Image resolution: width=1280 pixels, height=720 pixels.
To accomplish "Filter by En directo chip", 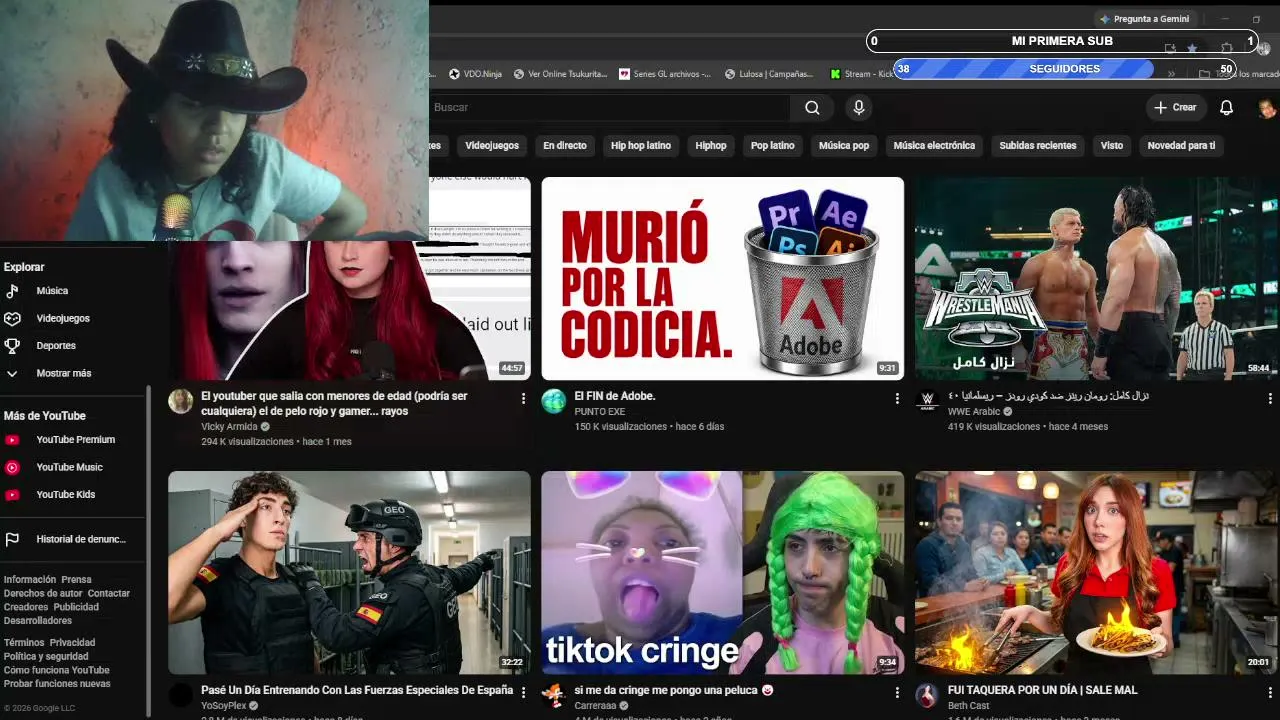I will (565, 146).
